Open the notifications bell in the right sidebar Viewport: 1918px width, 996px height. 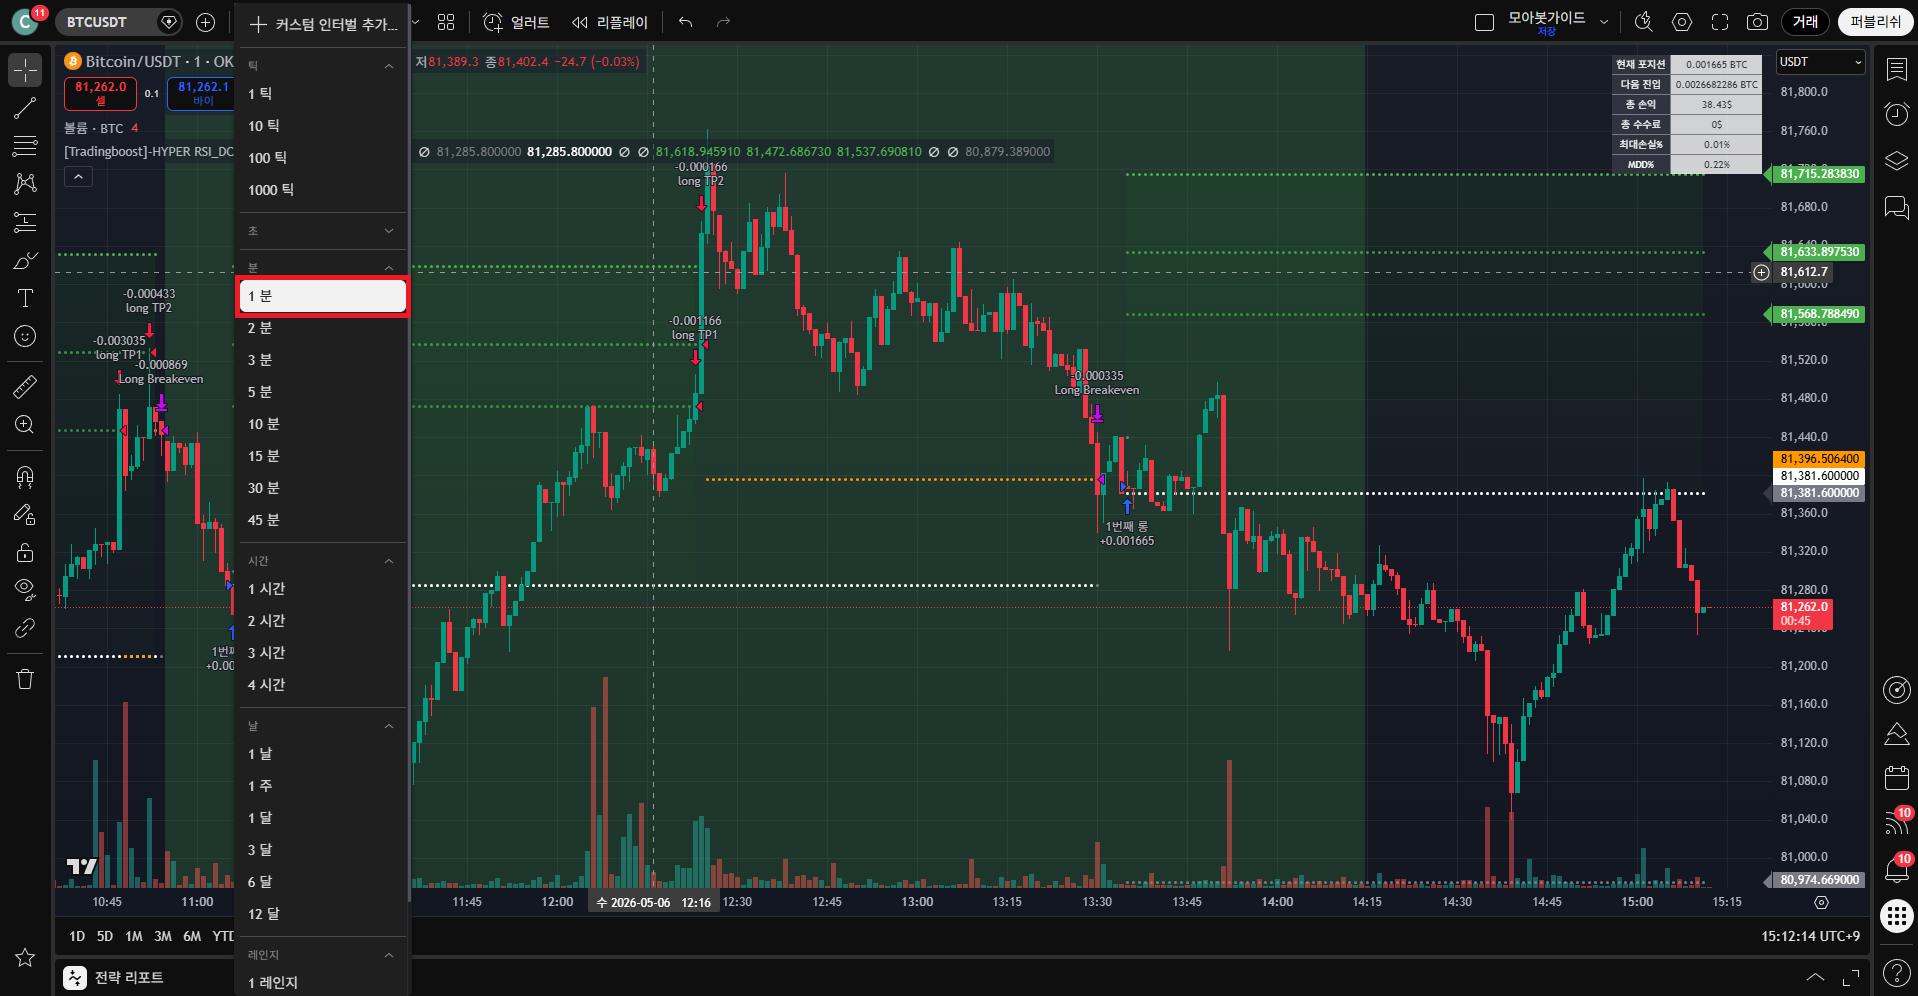1896,869
